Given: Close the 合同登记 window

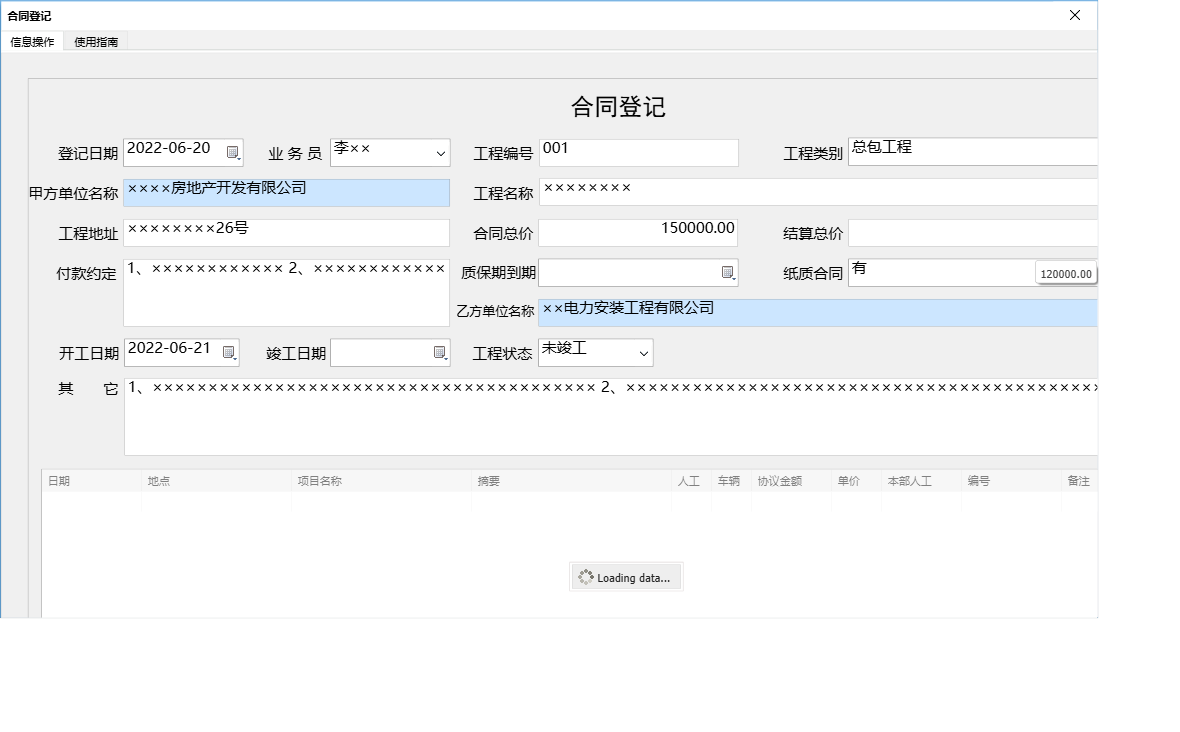Looking at the screenshot, I should (x=1074, y=15).
